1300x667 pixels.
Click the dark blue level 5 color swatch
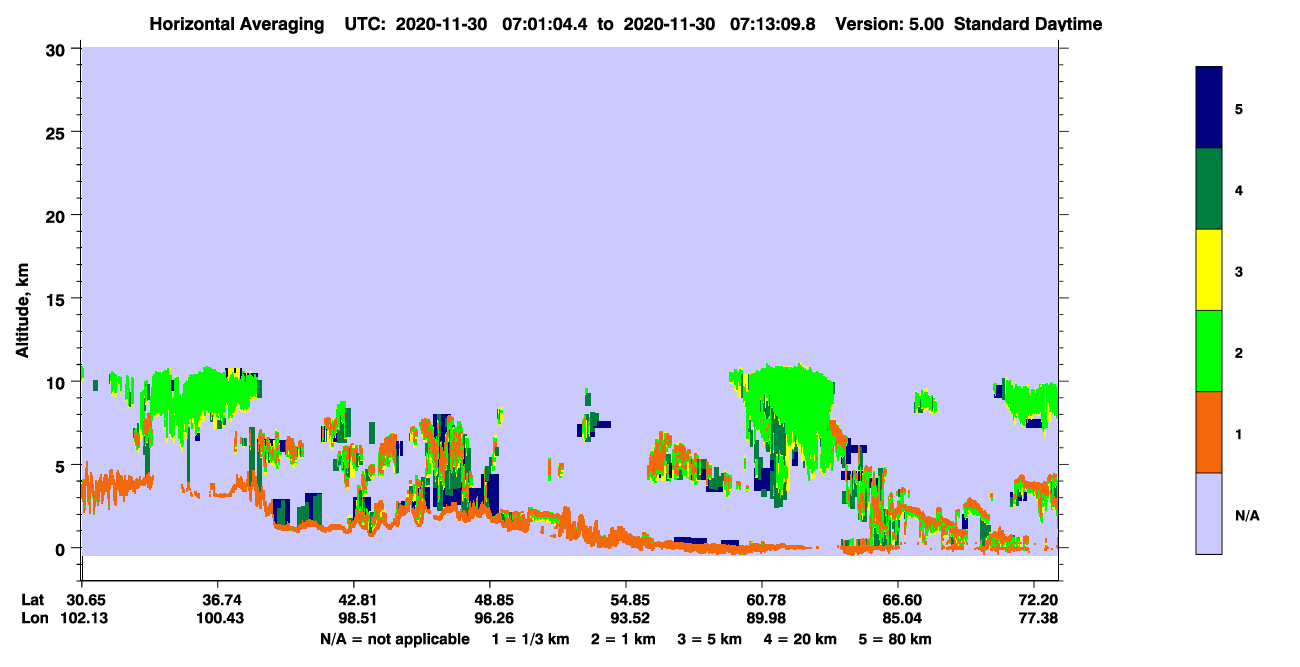coord(1209,107)
